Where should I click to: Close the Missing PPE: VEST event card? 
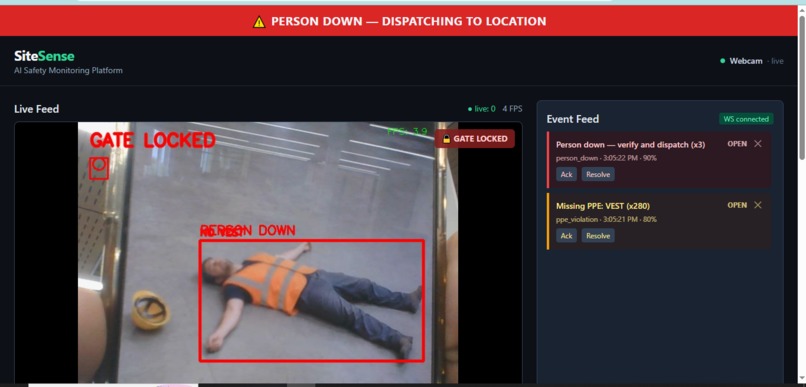[x=758, y=205]
